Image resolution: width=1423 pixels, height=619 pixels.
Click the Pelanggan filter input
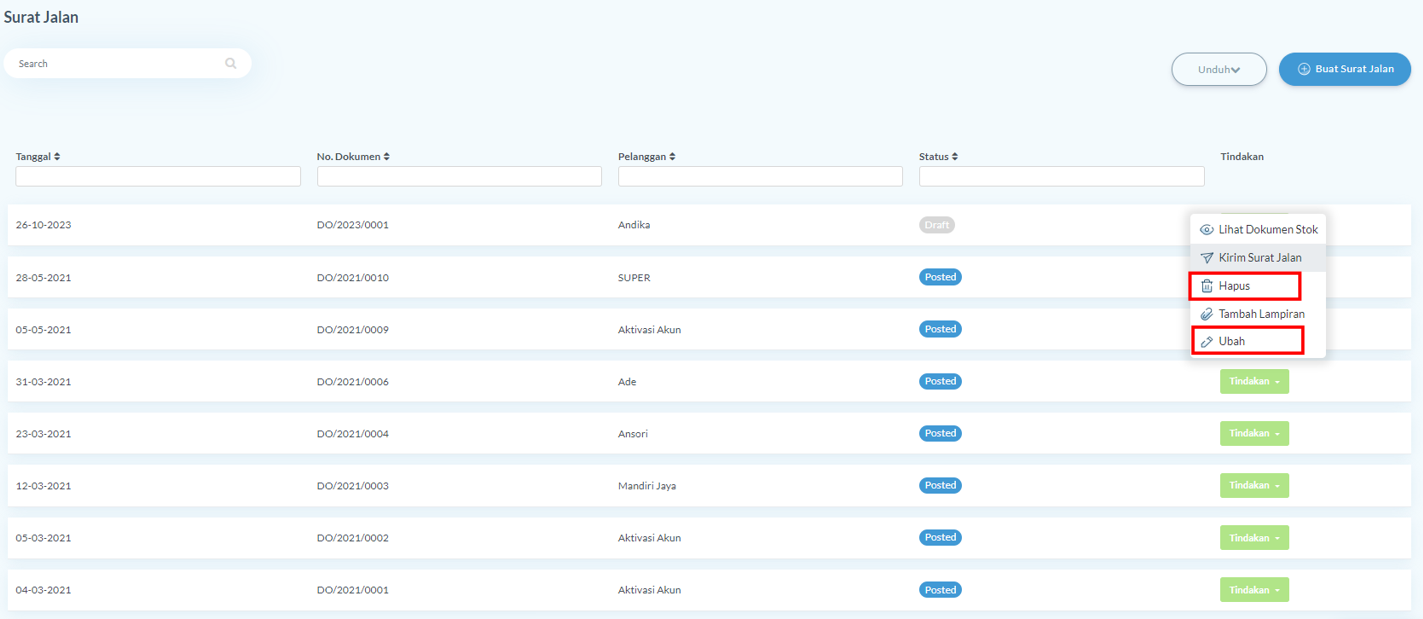(x=760, y=176)
